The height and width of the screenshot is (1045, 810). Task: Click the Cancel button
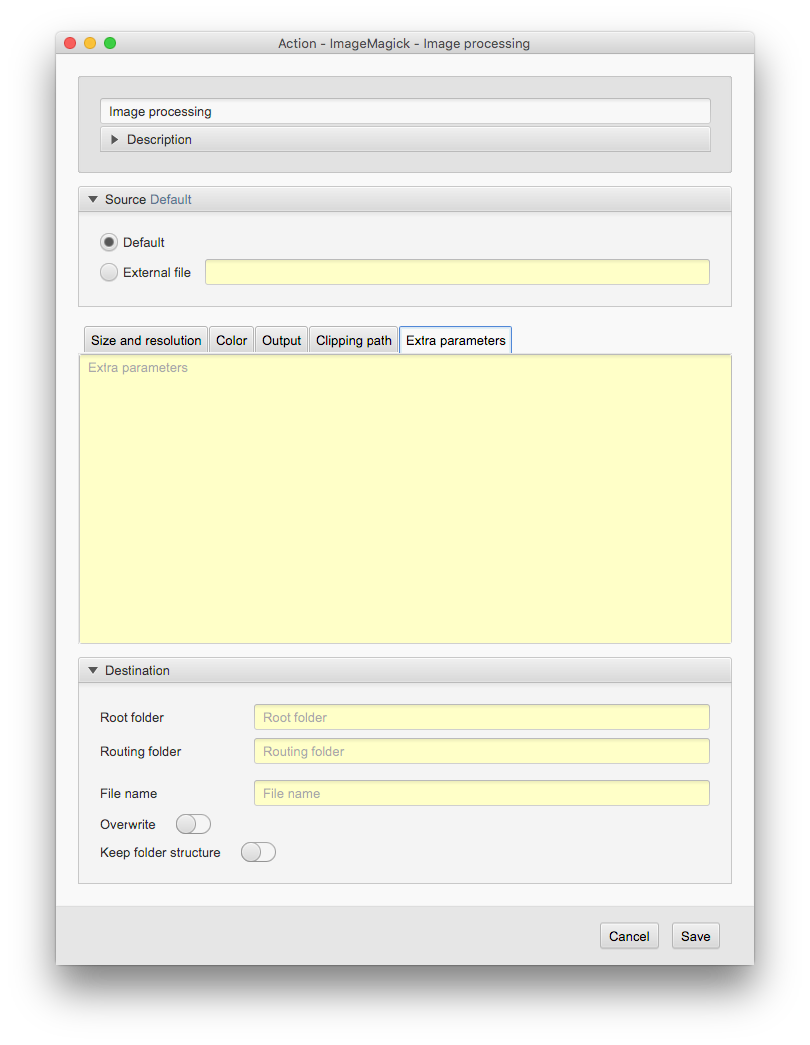[x=629, y=936]
